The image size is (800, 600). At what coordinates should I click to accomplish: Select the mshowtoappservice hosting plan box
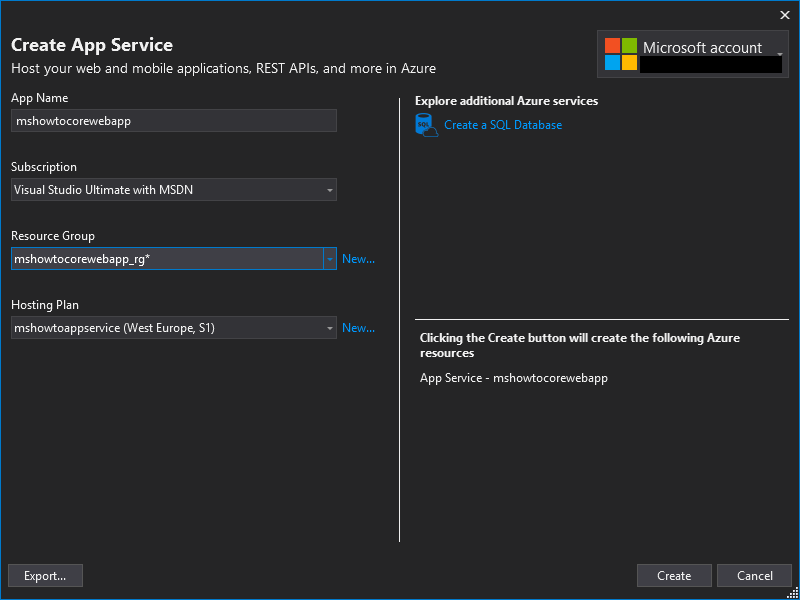click(173, 328)
